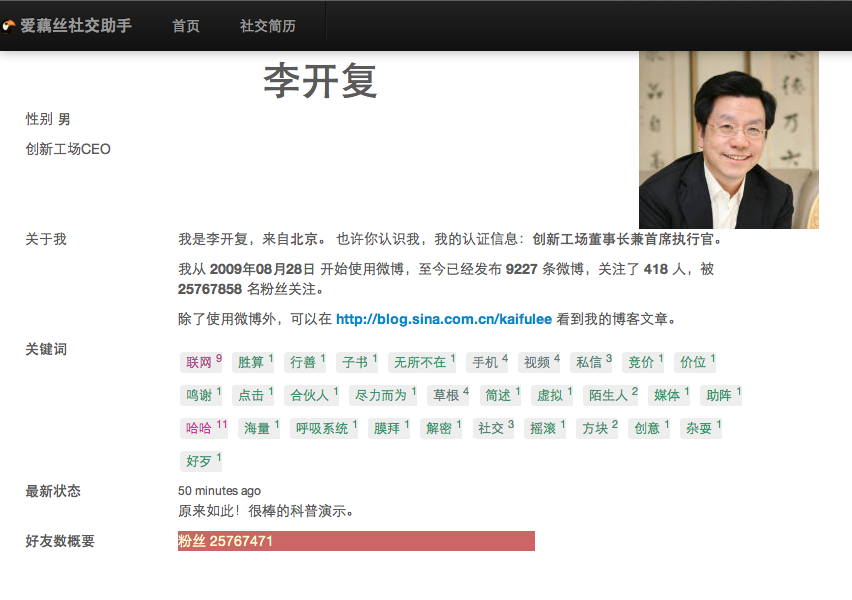The width and height of the screenshot is (852, 600).
Task: Select the 哈哈 keyword tag
Action: point(204,428)
